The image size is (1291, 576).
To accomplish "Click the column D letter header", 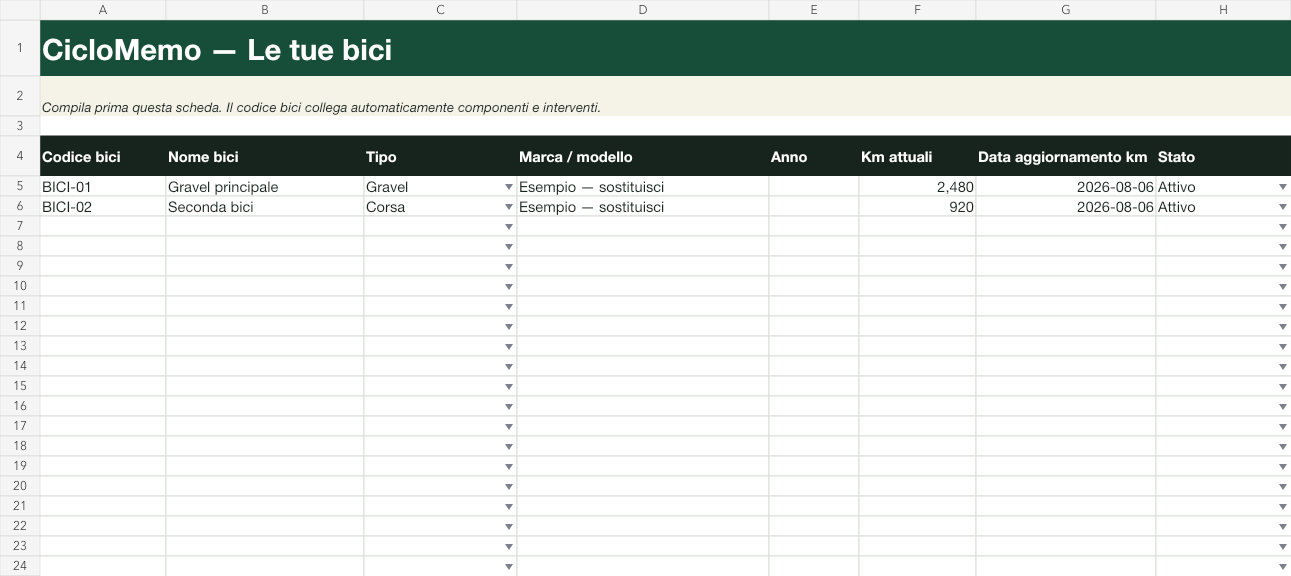I will pos(643,10).
